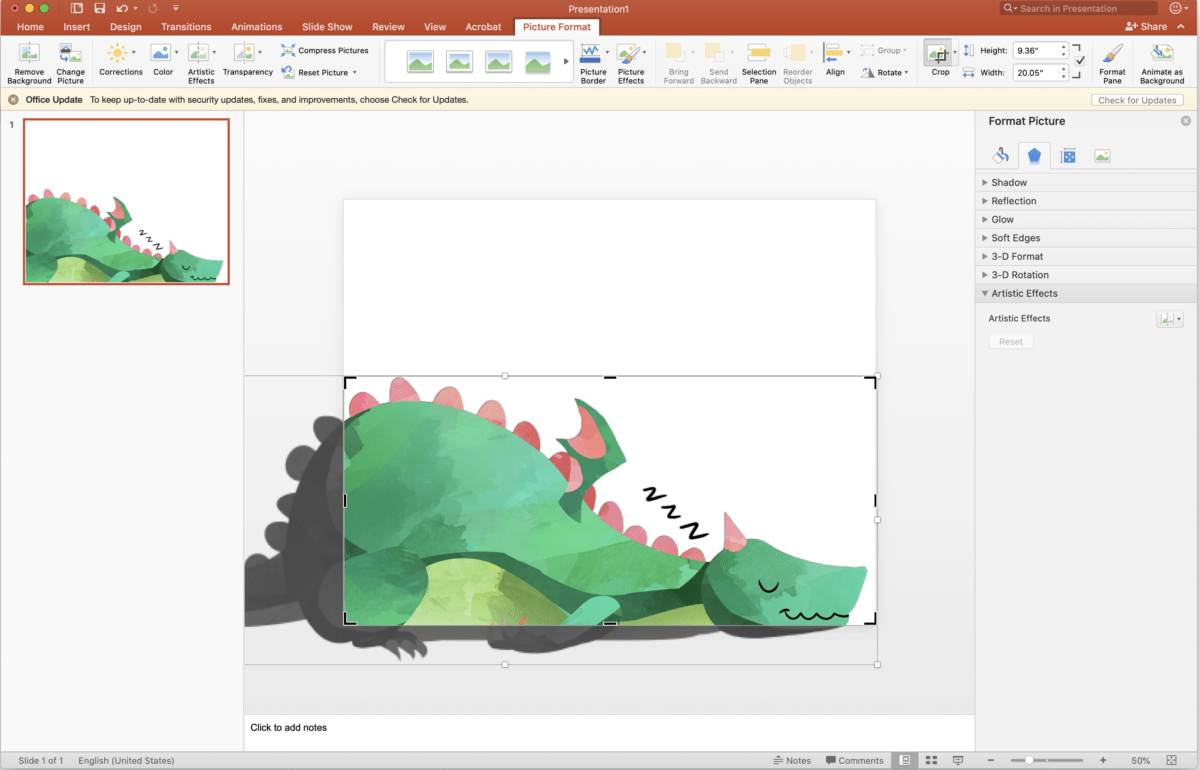Click Animate as Background icon
Viewport: 1200px width, 770px height.
coord(1161,63)
